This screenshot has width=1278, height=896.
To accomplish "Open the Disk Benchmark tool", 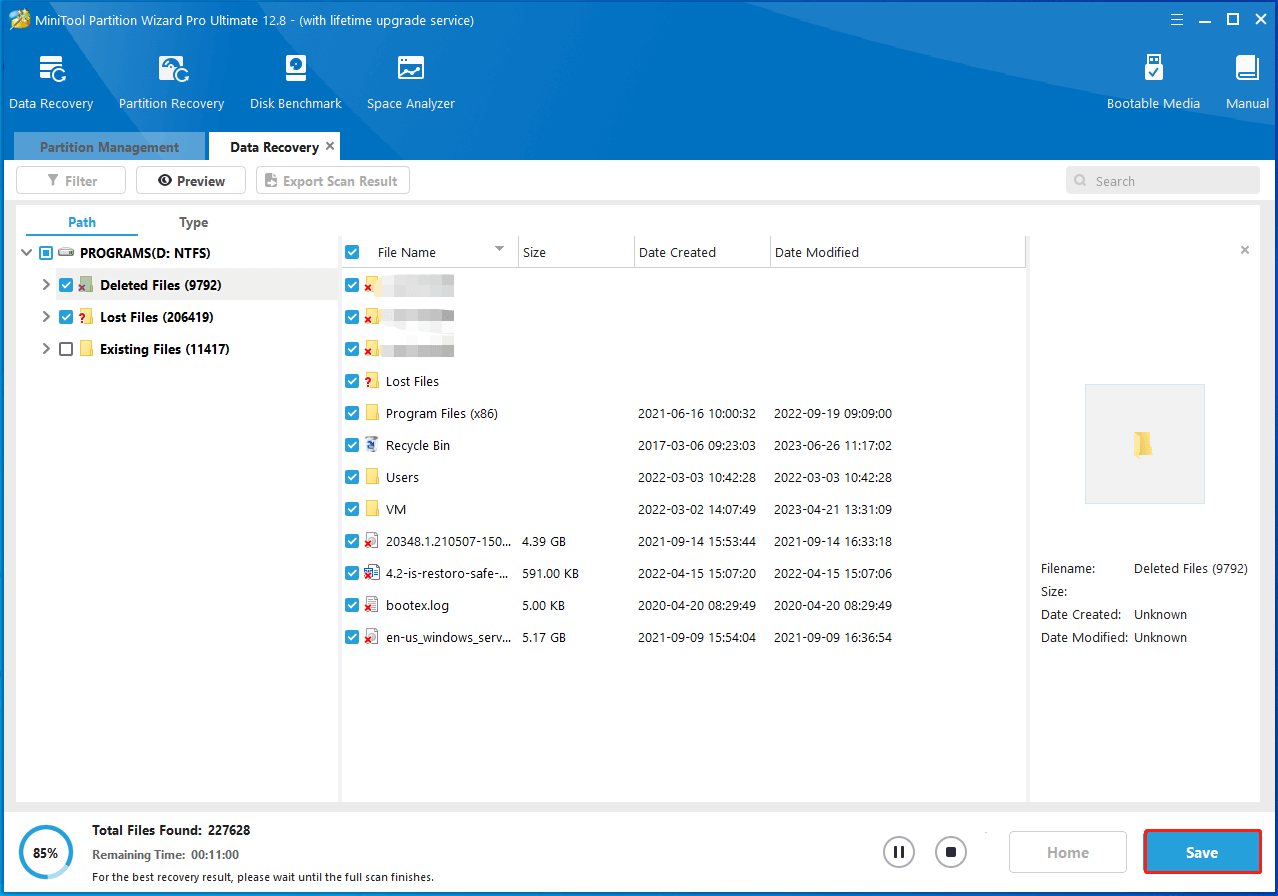I will 296,82.
